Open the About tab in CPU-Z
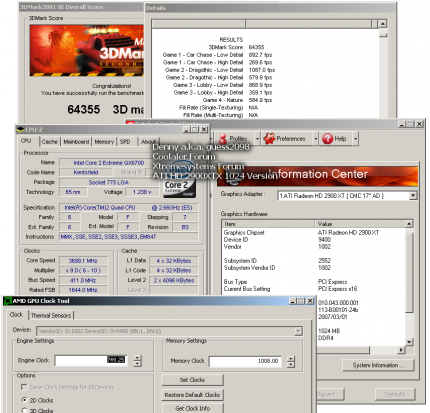430x413 pixels. pyautogui.click(x=148, y=142)
